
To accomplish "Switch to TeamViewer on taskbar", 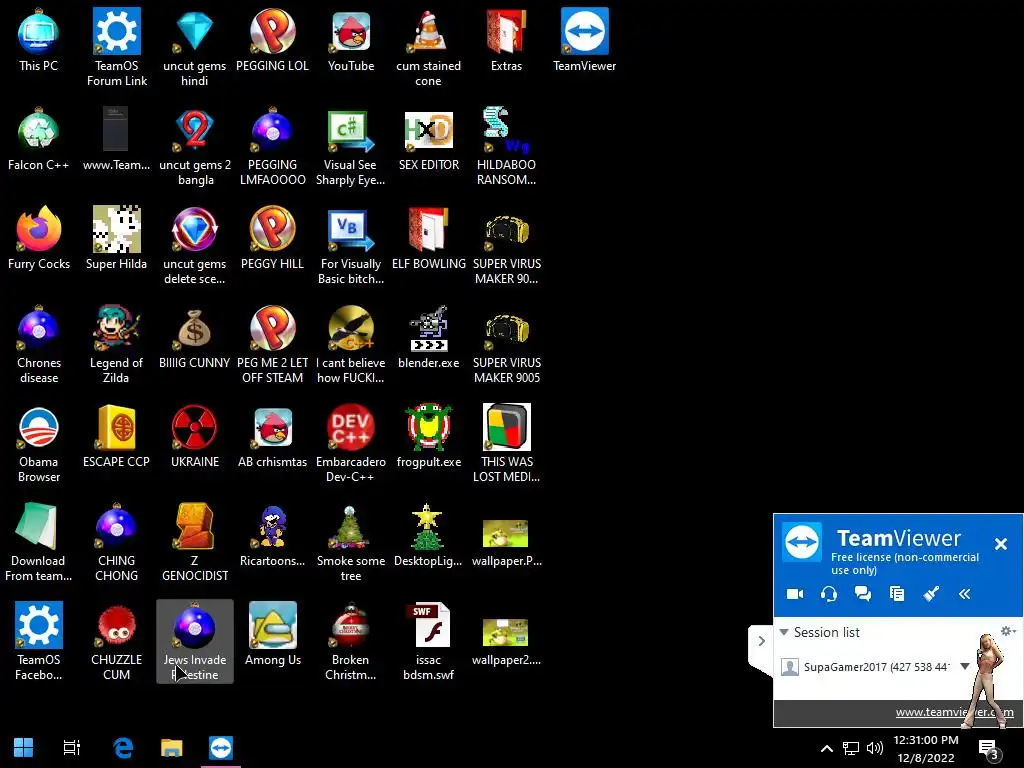I will (221, 748).
